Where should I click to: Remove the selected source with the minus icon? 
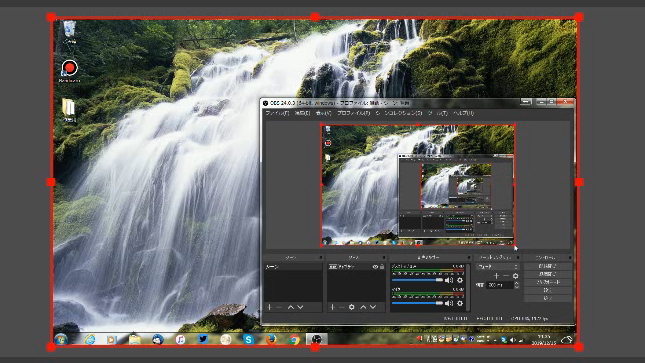(x=342, y=307)
